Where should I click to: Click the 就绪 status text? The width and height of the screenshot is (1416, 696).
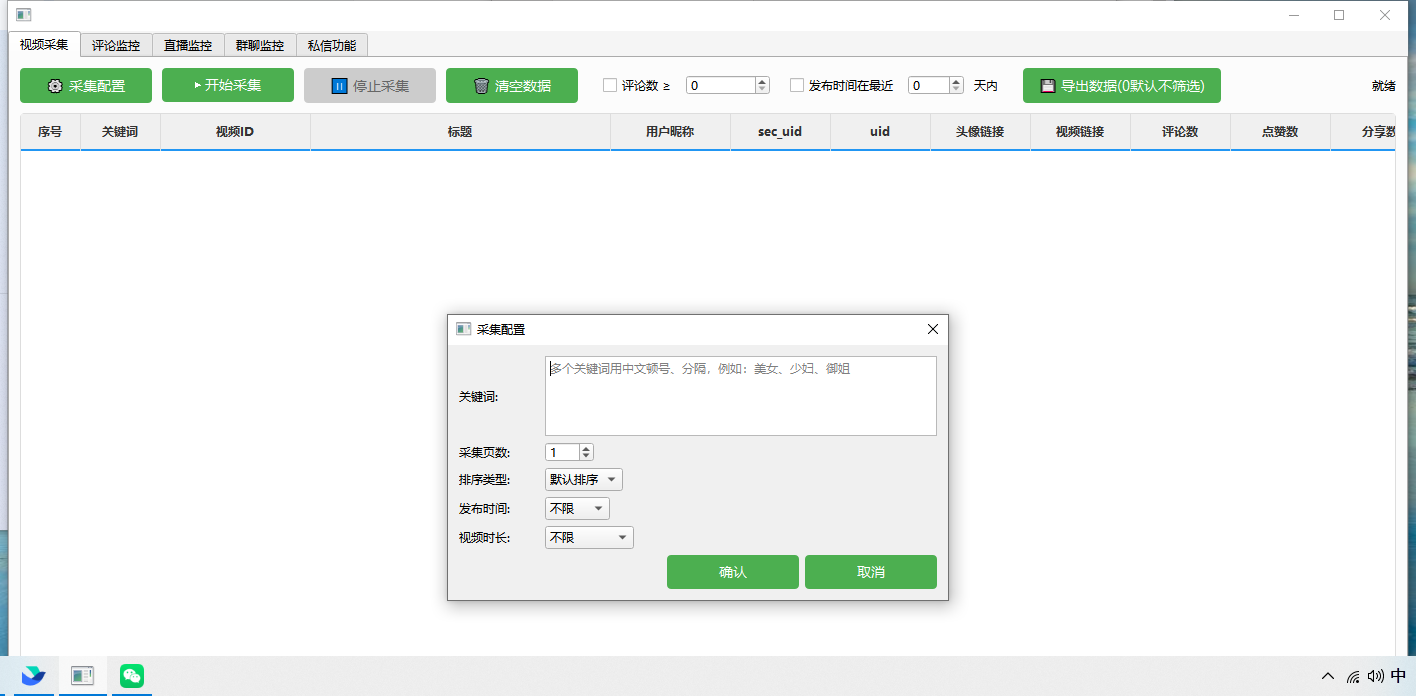click(x=1383, y=86)
